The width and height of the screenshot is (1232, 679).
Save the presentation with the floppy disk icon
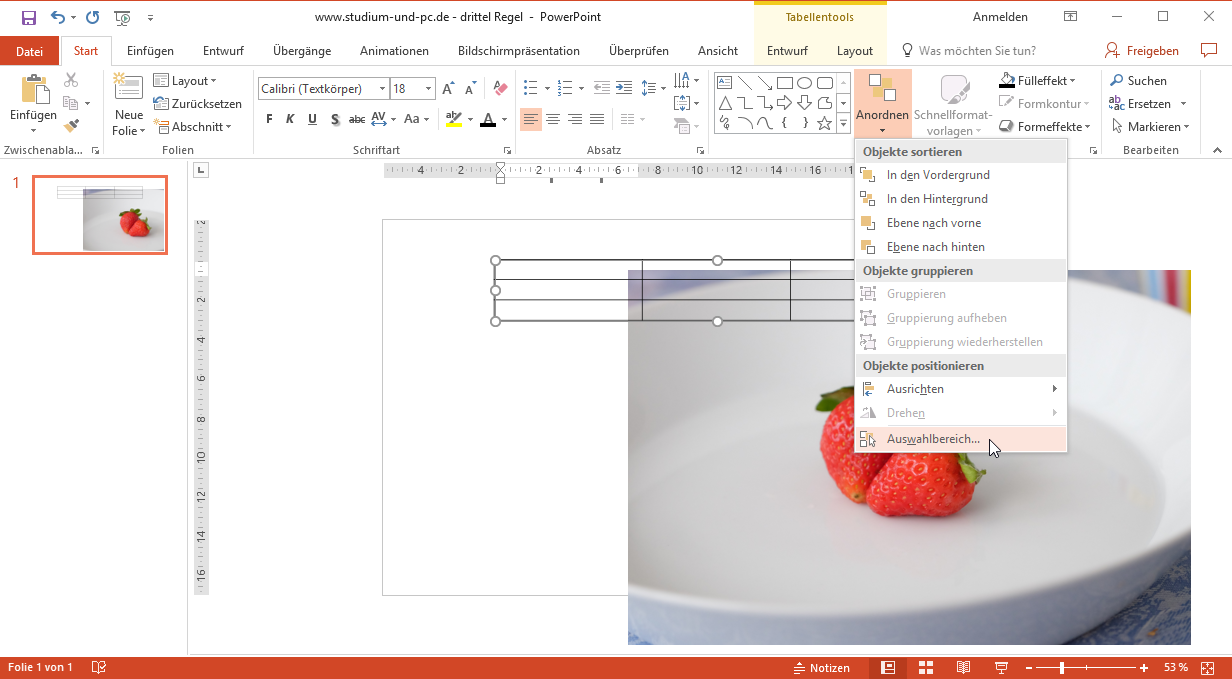pyautogui.click(x=28, y=17)
